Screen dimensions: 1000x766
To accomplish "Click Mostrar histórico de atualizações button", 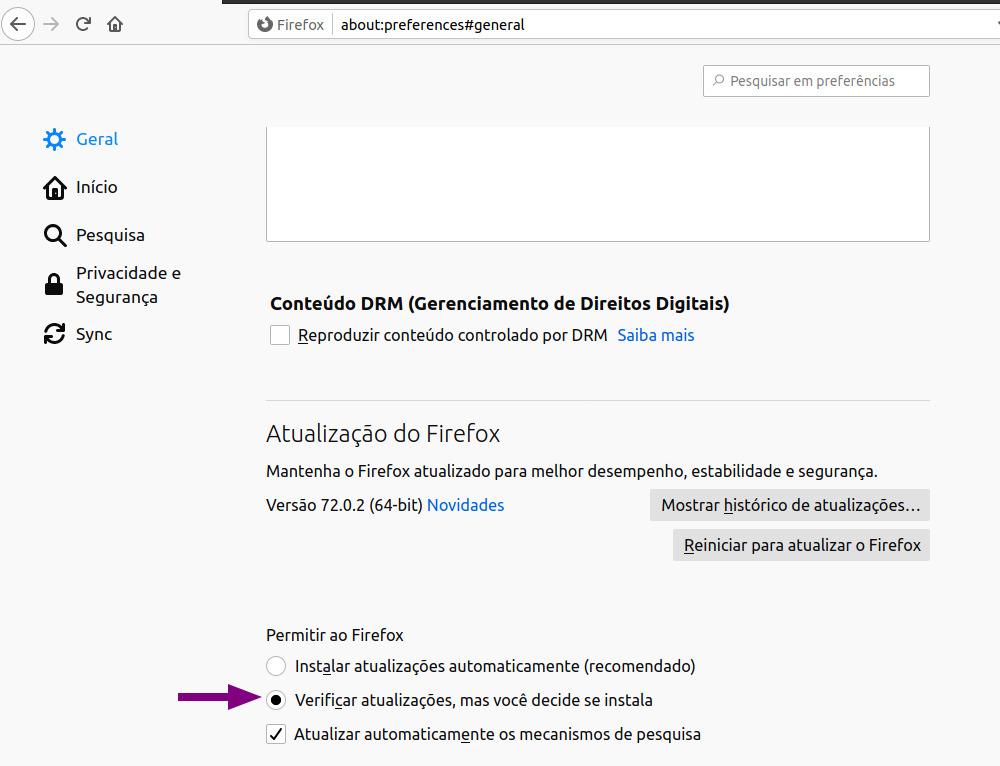I will pyautogui.click(x=790, y=505).
